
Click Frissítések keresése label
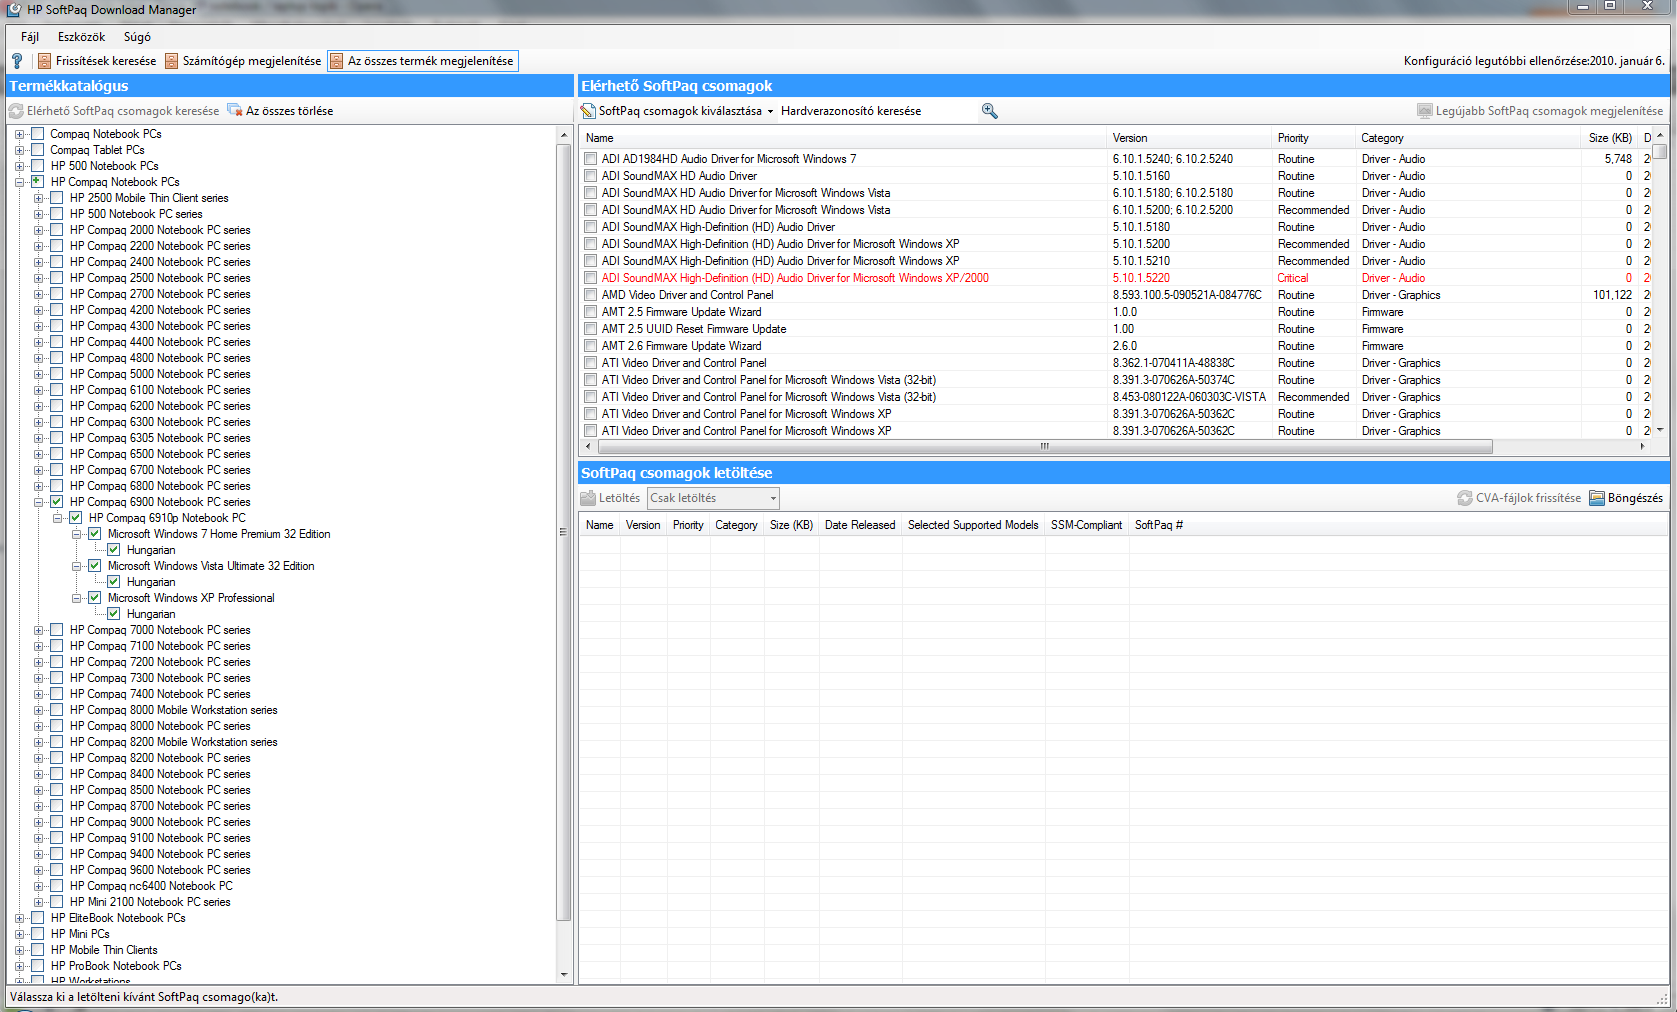tap(106, 61)
